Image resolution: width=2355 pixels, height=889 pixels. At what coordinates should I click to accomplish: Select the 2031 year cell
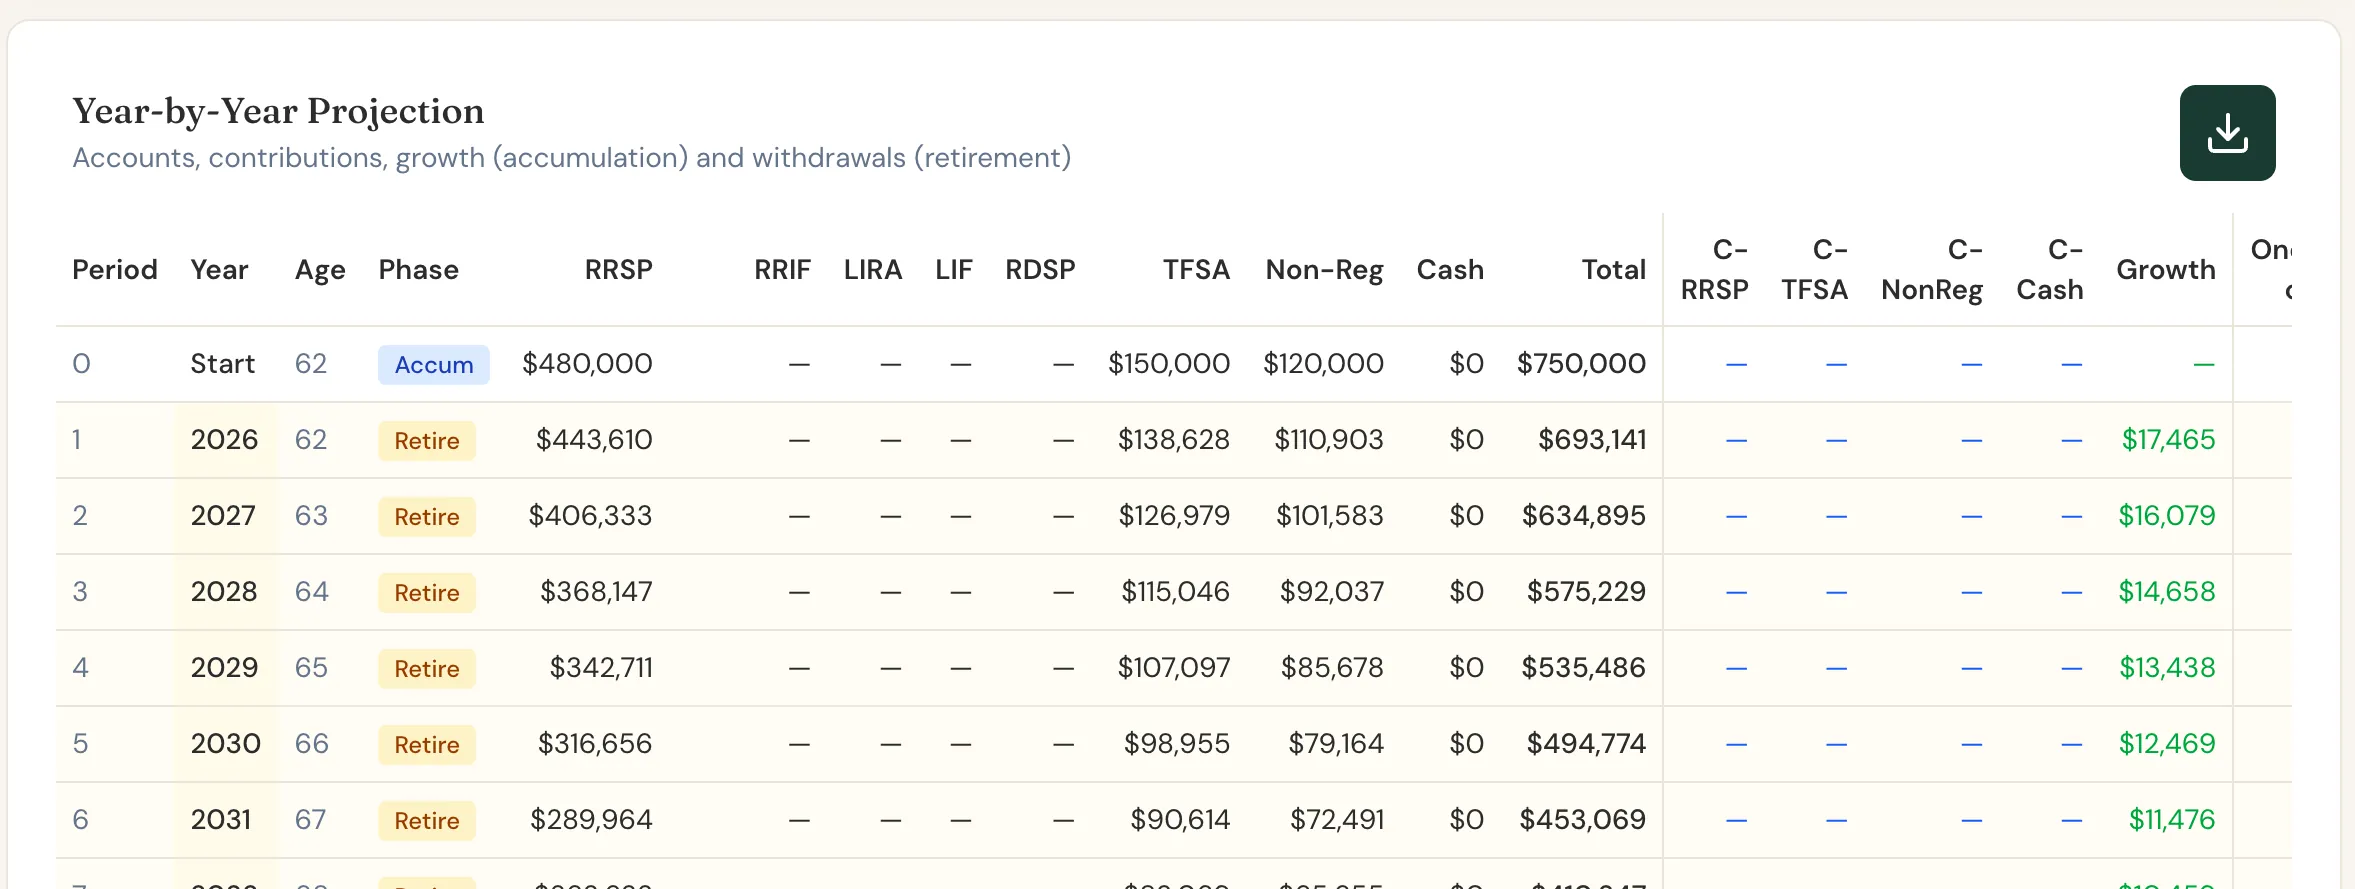coord(221,820)
